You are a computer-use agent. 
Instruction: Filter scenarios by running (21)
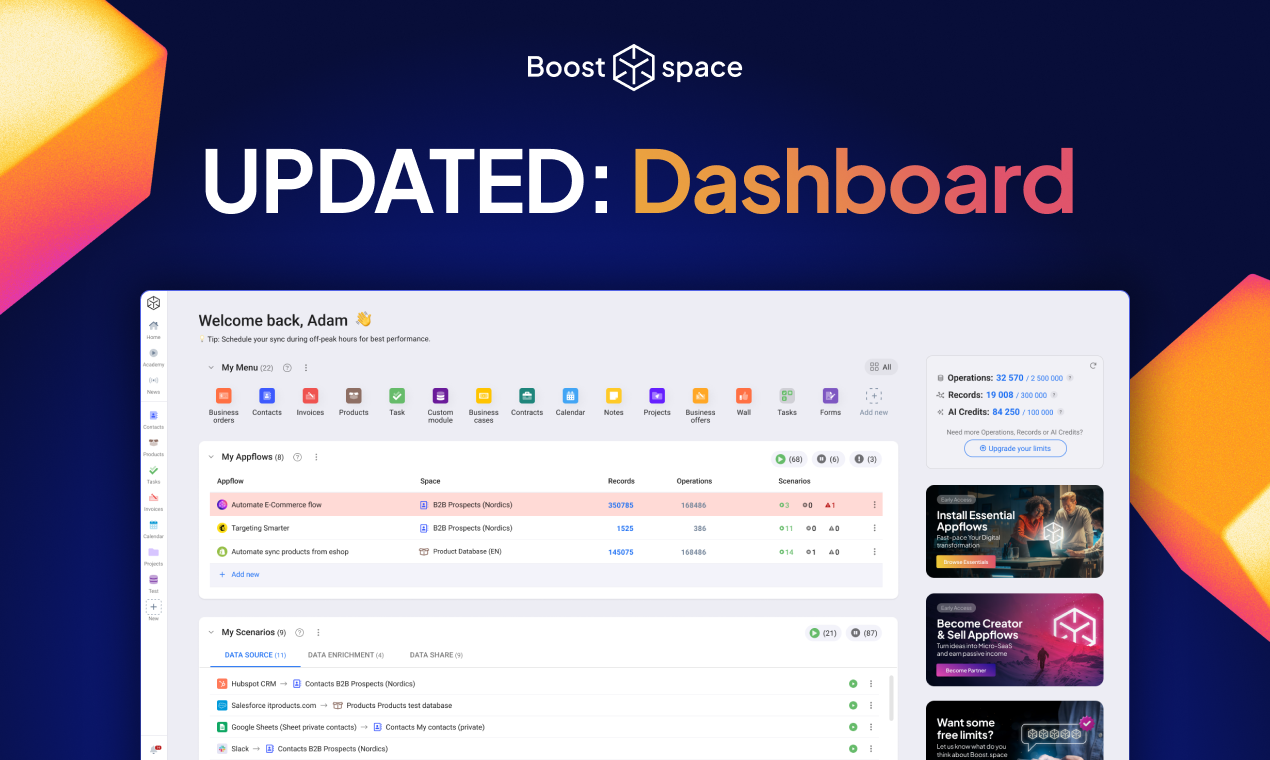[823, 633]
